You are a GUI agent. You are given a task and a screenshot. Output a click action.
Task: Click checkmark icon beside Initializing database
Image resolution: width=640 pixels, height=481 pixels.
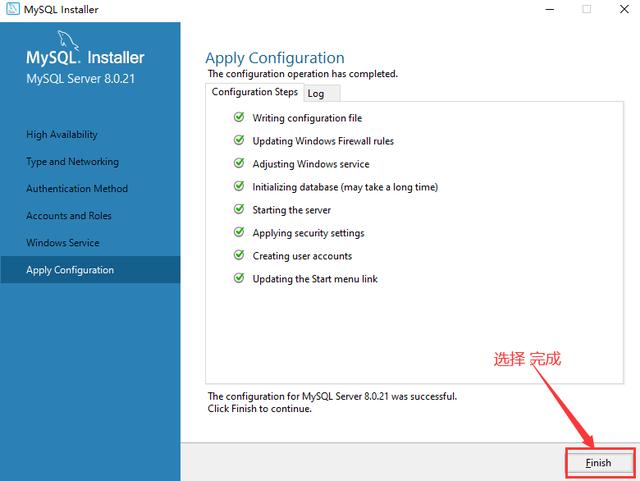(x=239, y=186)
